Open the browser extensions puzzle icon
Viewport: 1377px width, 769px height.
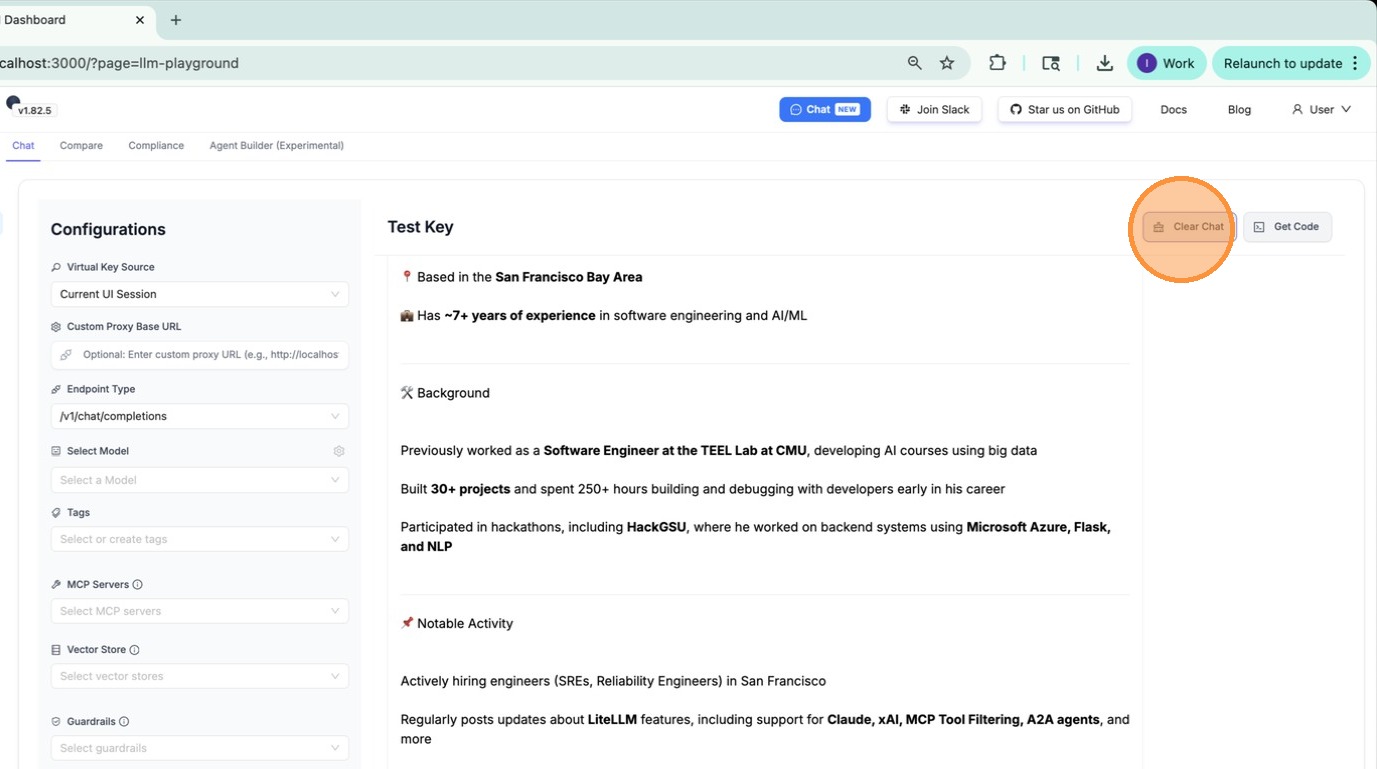(x=997, y=63)
